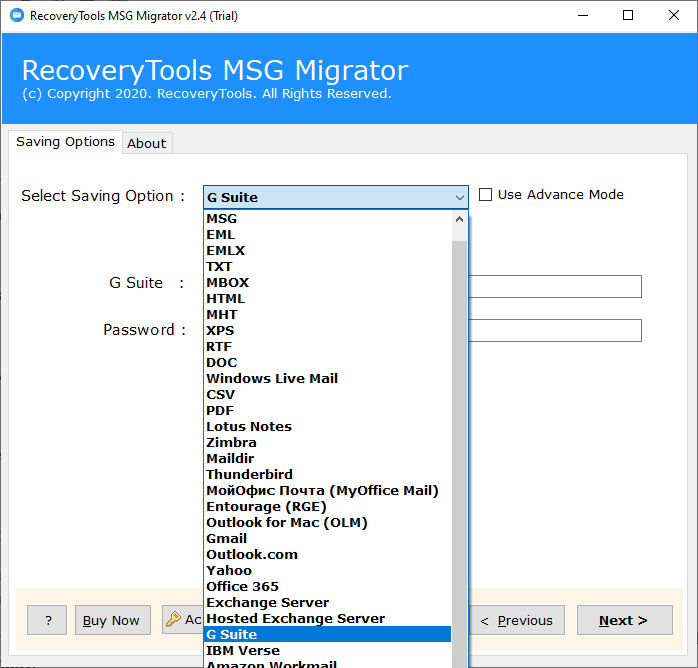Viewport: 698px width, 668px height.
Task: Select Yahoo in the dropdown list
Action: tap(328, 571)
